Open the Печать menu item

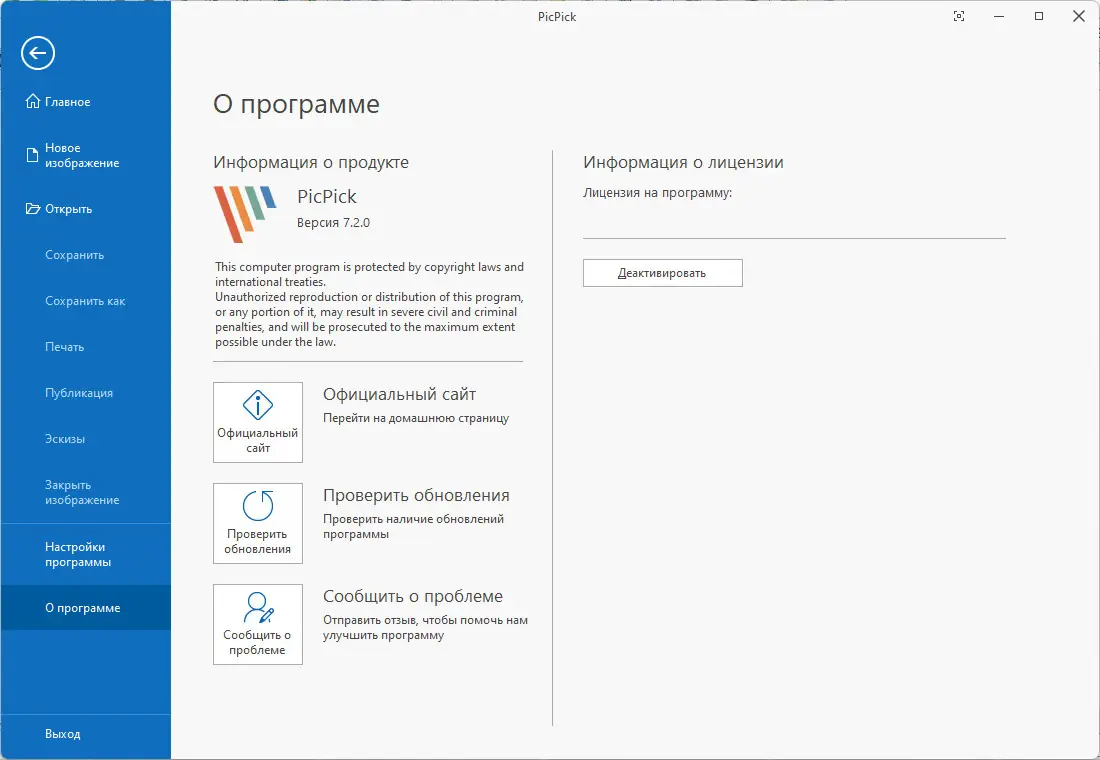pos(86,347)
